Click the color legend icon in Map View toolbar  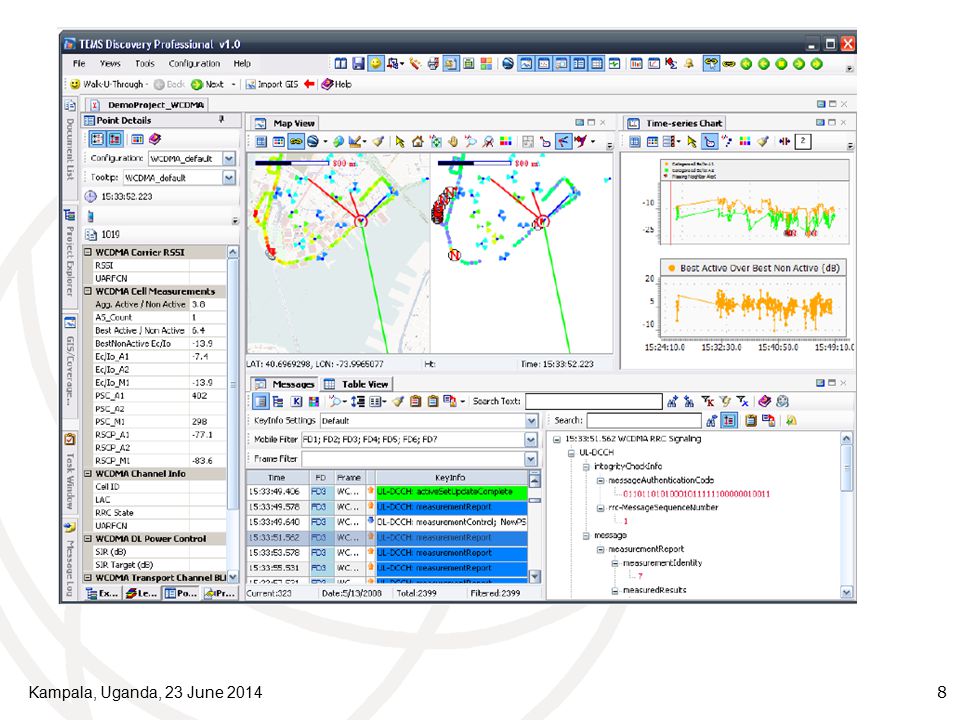pos(506,142)
